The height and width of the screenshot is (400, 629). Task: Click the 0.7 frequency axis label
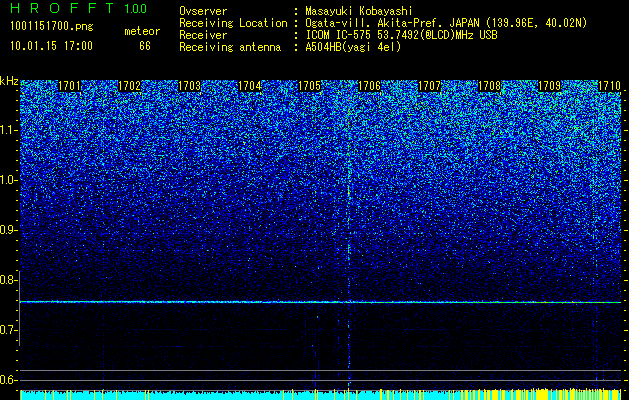8,330
